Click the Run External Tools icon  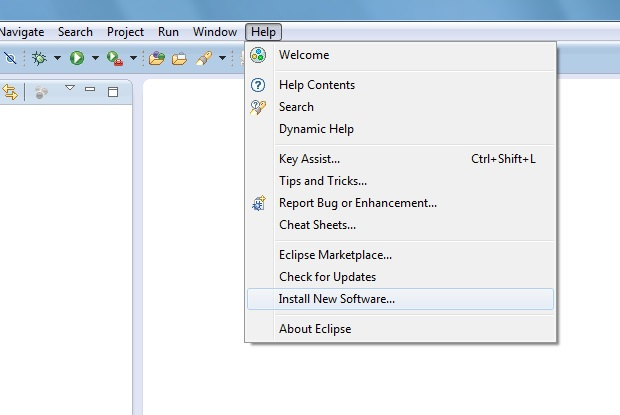[x=115, y=58]
